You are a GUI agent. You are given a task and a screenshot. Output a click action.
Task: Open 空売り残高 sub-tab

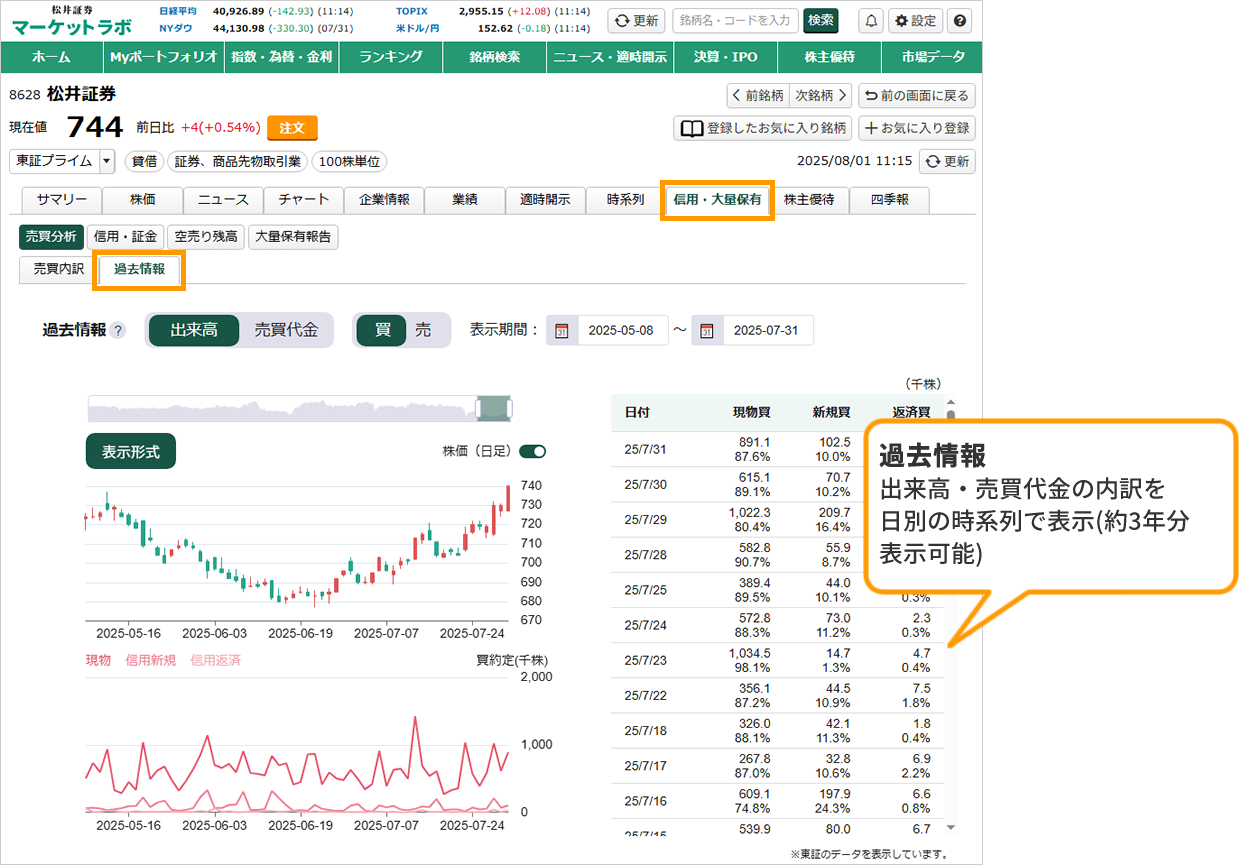pyautogui.click(x=205, y=237)
